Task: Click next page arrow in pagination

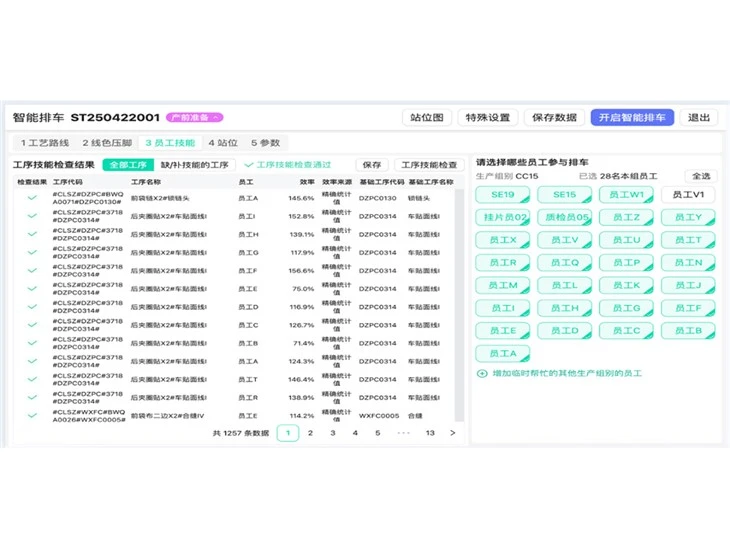Action: [x=453, y=433]
